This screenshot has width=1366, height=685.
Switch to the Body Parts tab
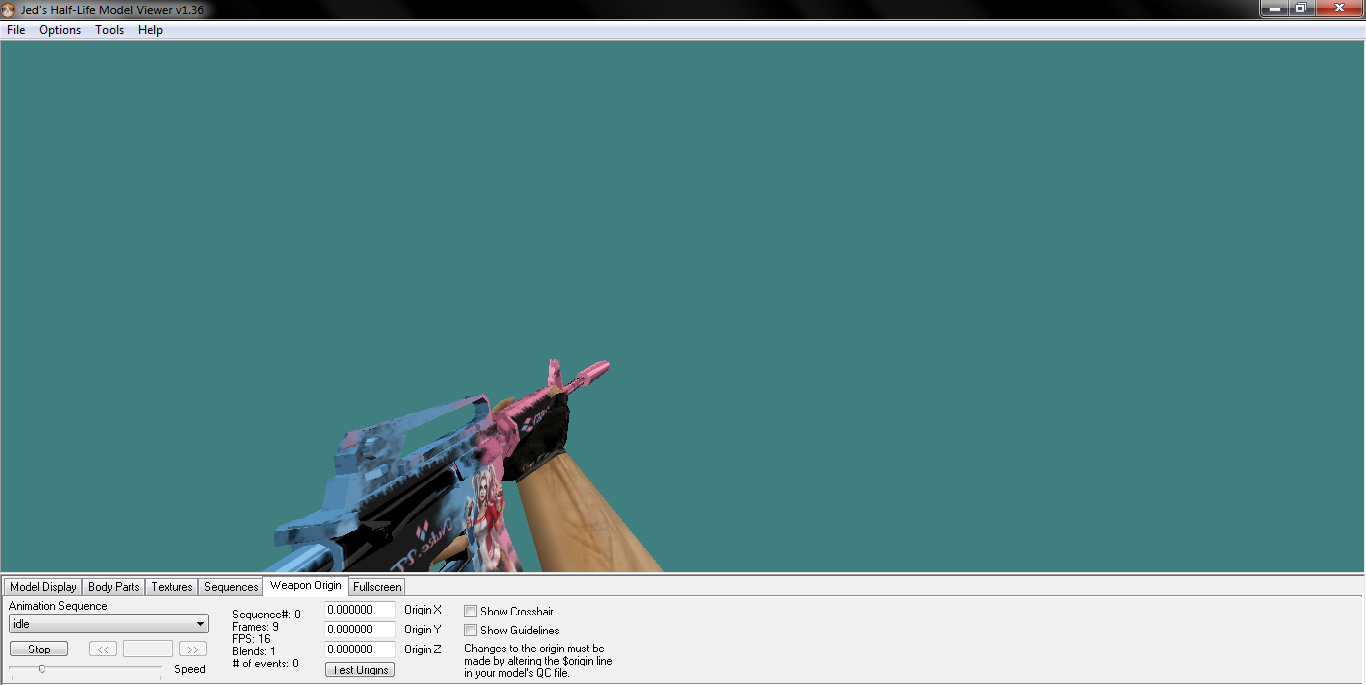point(114,587)
